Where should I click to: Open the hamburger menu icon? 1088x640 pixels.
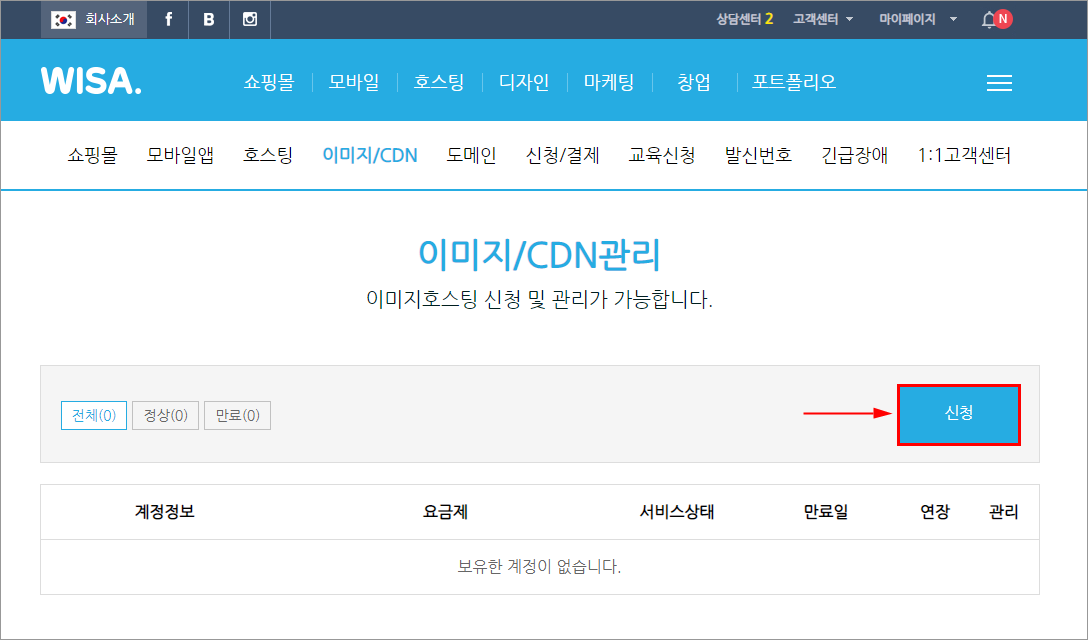click(x=999, y=83)
